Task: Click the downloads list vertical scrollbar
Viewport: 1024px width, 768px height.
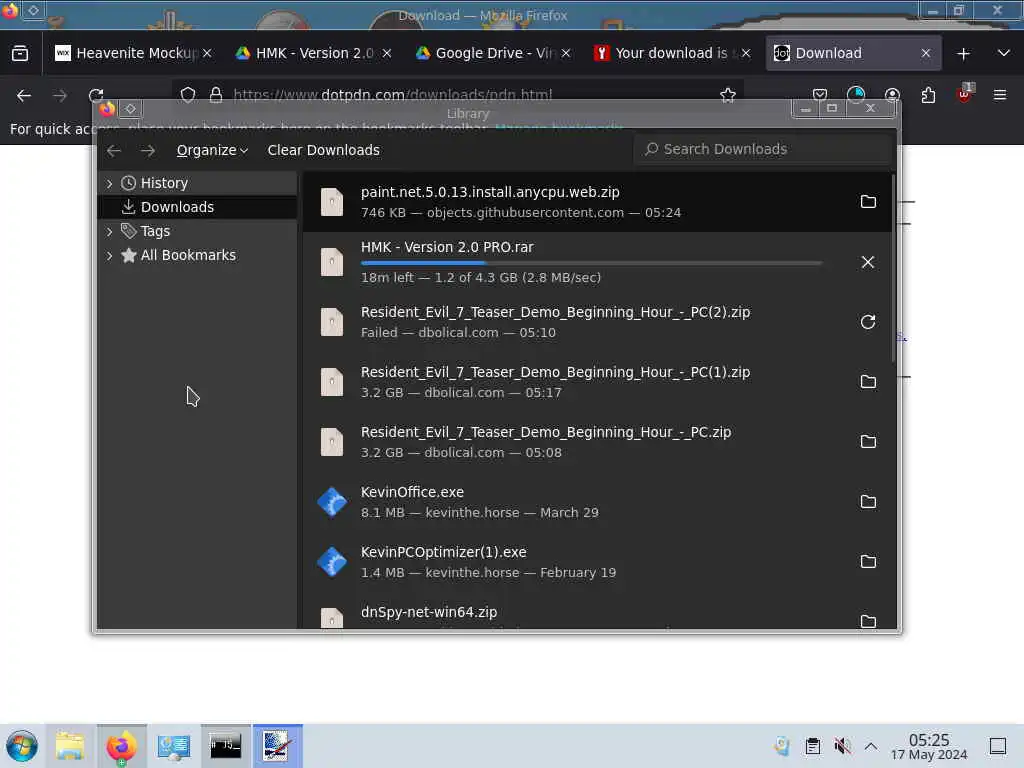Action: (893, 268)
